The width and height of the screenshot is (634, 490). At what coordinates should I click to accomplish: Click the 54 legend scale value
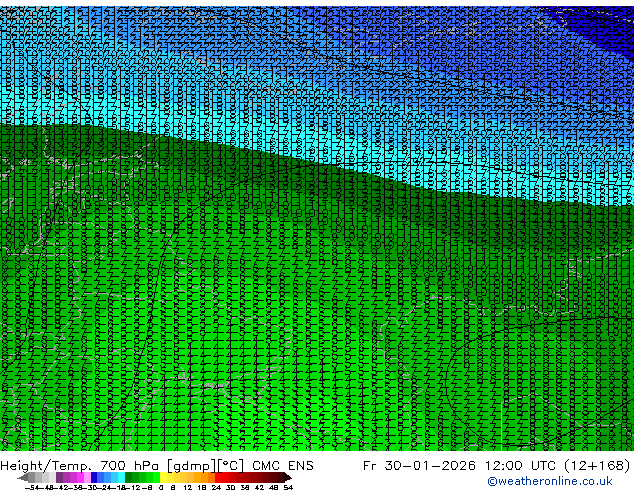coord(288,487)
